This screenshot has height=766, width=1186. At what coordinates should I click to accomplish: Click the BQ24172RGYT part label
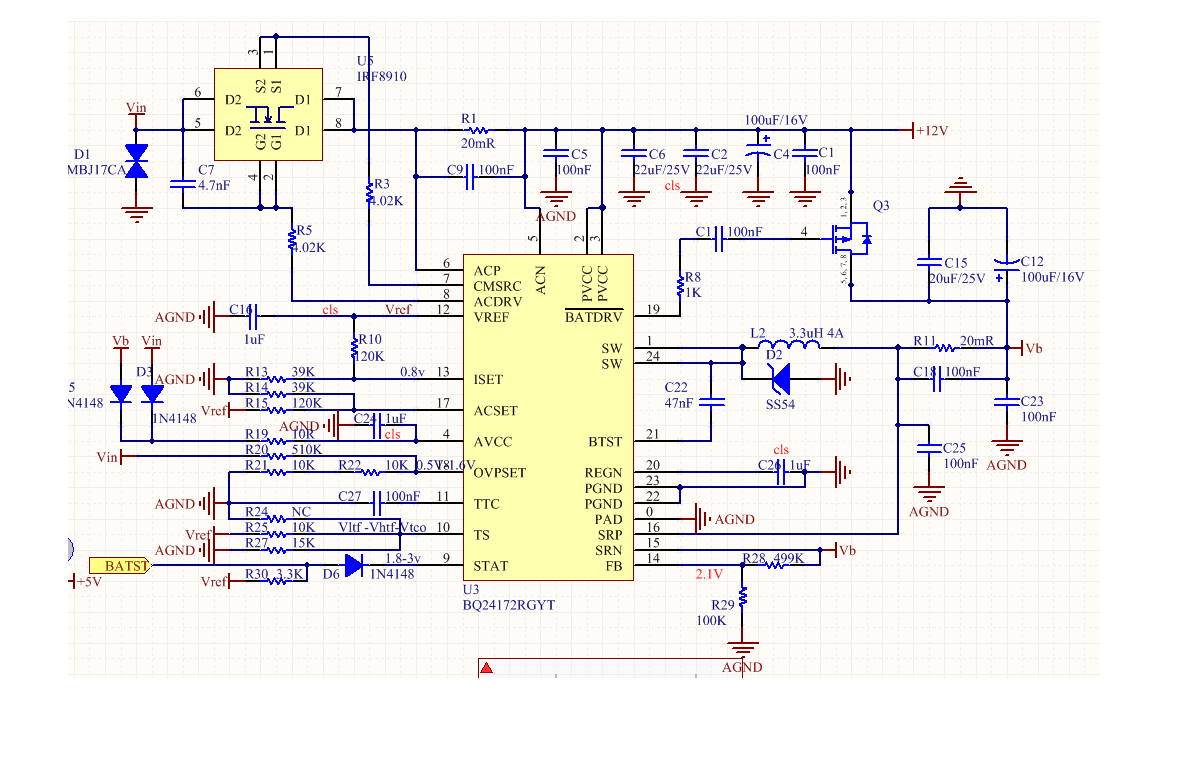click(x=509, y=605)
